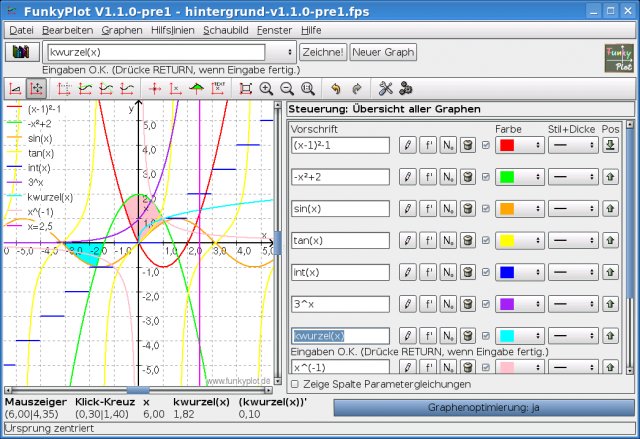Toggle visibility checkbox for (x-1)²-1 graph
The image size is (640, 439).
(486, 145)
